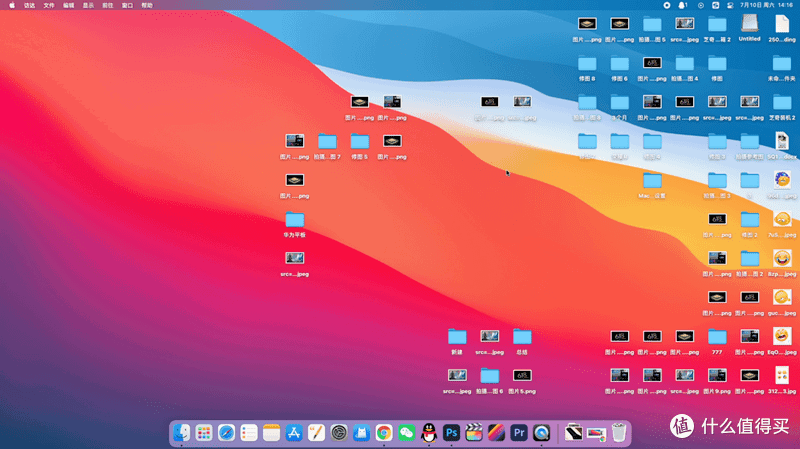This screenshot has height=449, width=800.
Task: Open the 帮助 menu in the menu bar
Action: click(x=147, y=5)
